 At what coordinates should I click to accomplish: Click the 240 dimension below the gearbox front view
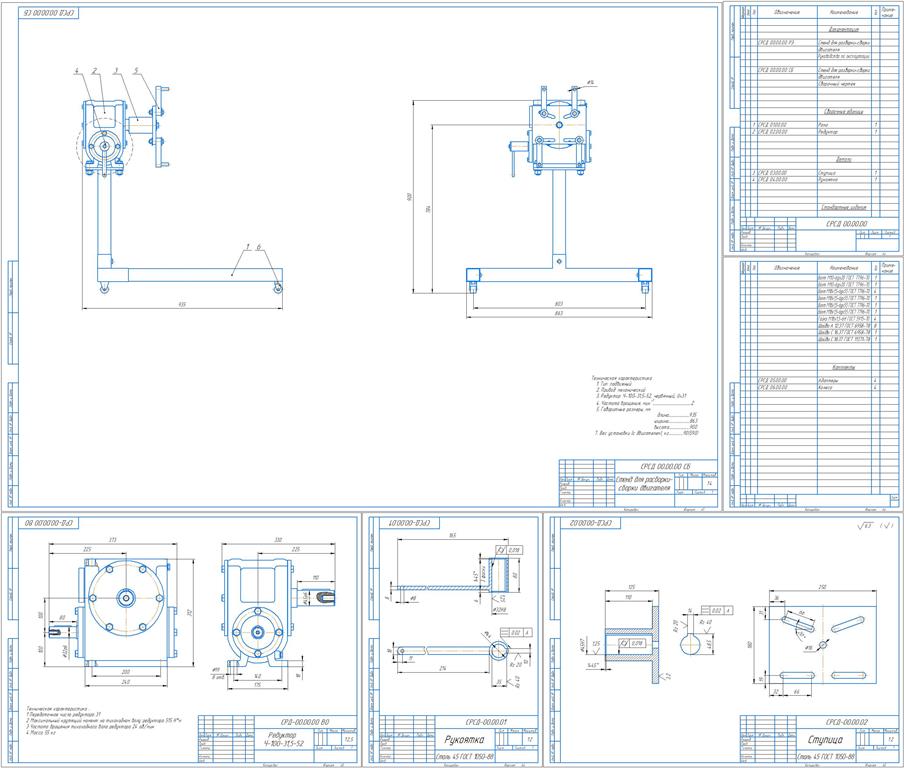click(126, 682)
